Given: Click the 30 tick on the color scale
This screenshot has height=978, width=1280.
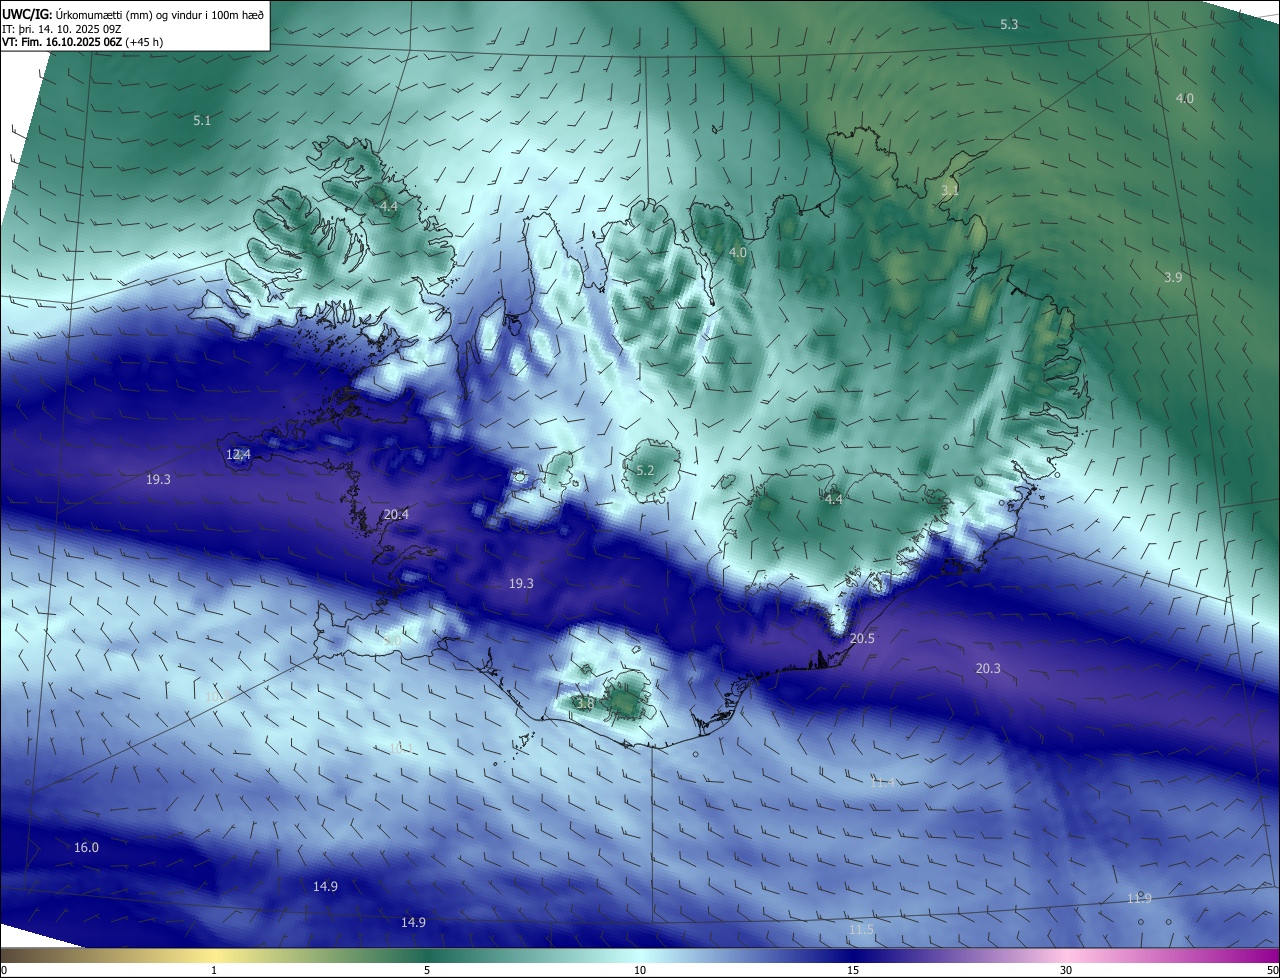Looking at the screenshot, I should (1066, 970).
